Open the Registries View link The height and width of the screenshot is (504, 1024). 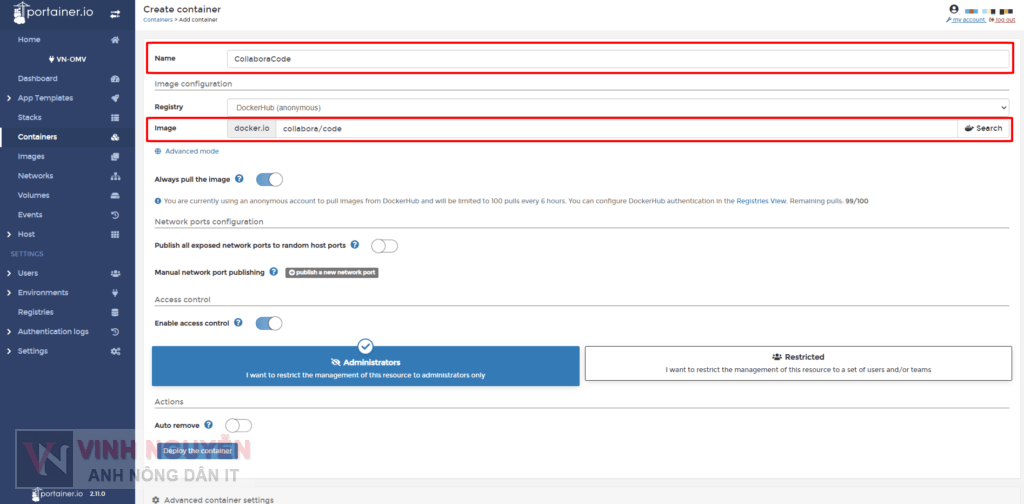coord(761,201)
